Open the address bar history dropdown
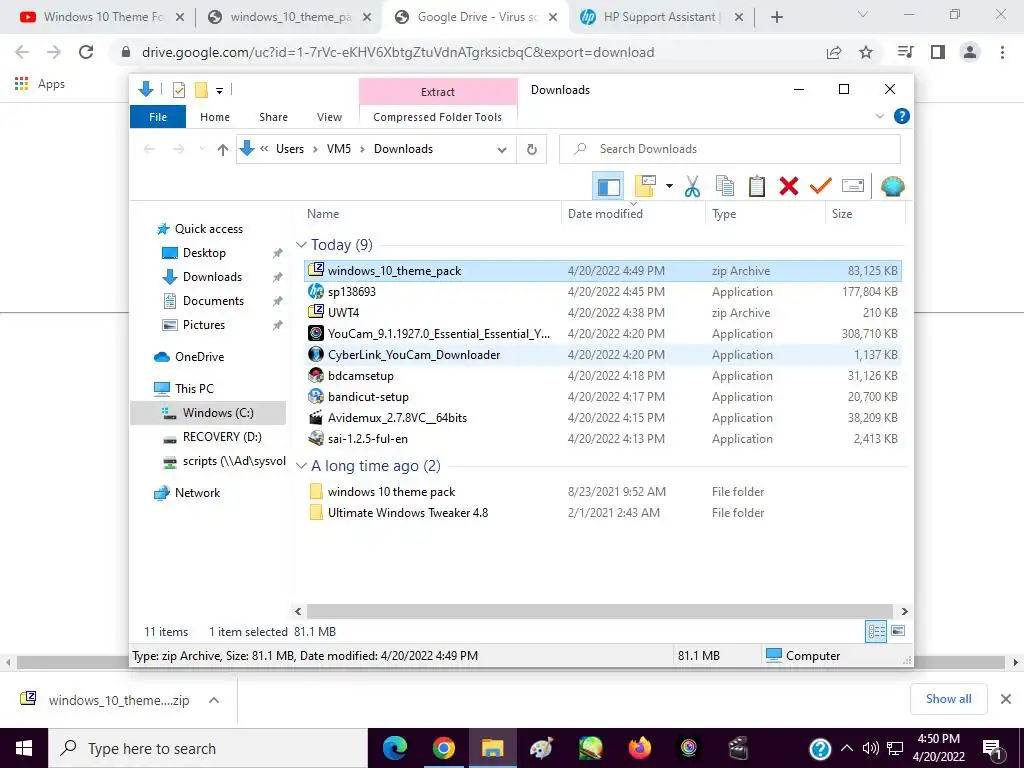Image resolution: width=1024 pixels, height=768 pixels. tap(502, 150)
